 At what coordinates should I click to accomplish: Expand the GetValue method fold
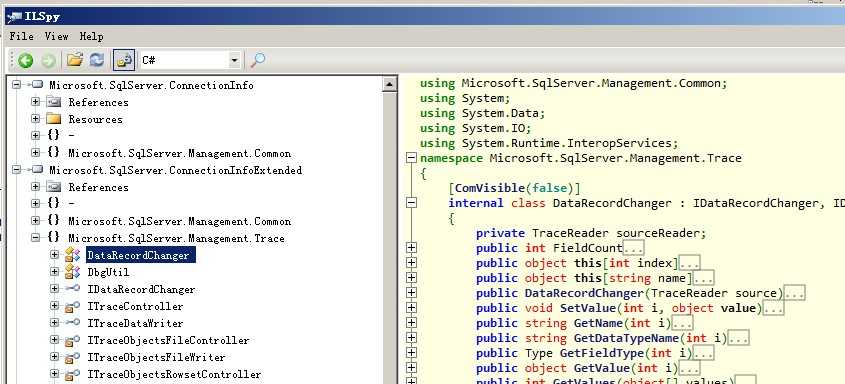(411, 368)
